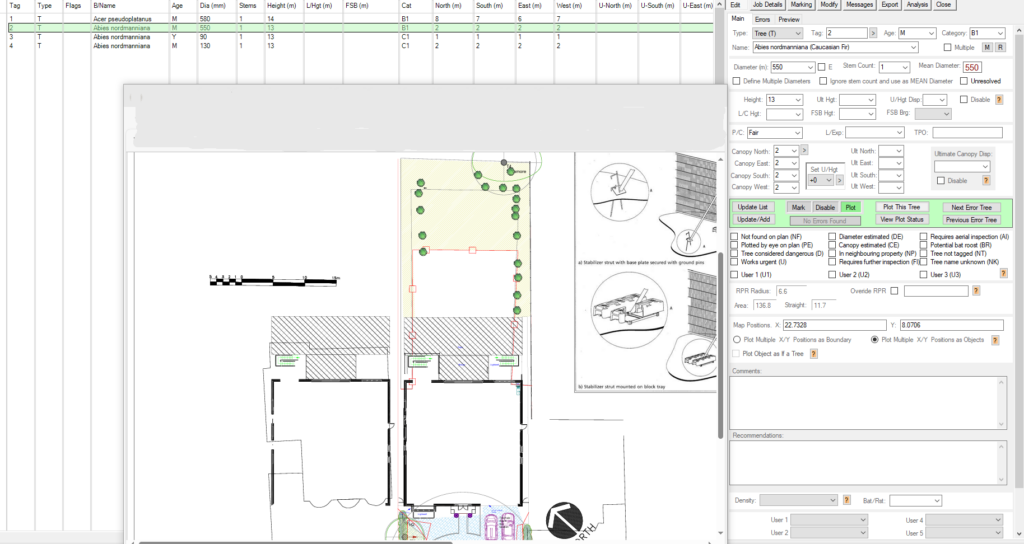
Task: Click the help icon in Ultimate Canopy Disp
Action: click(x=986, y=181)
